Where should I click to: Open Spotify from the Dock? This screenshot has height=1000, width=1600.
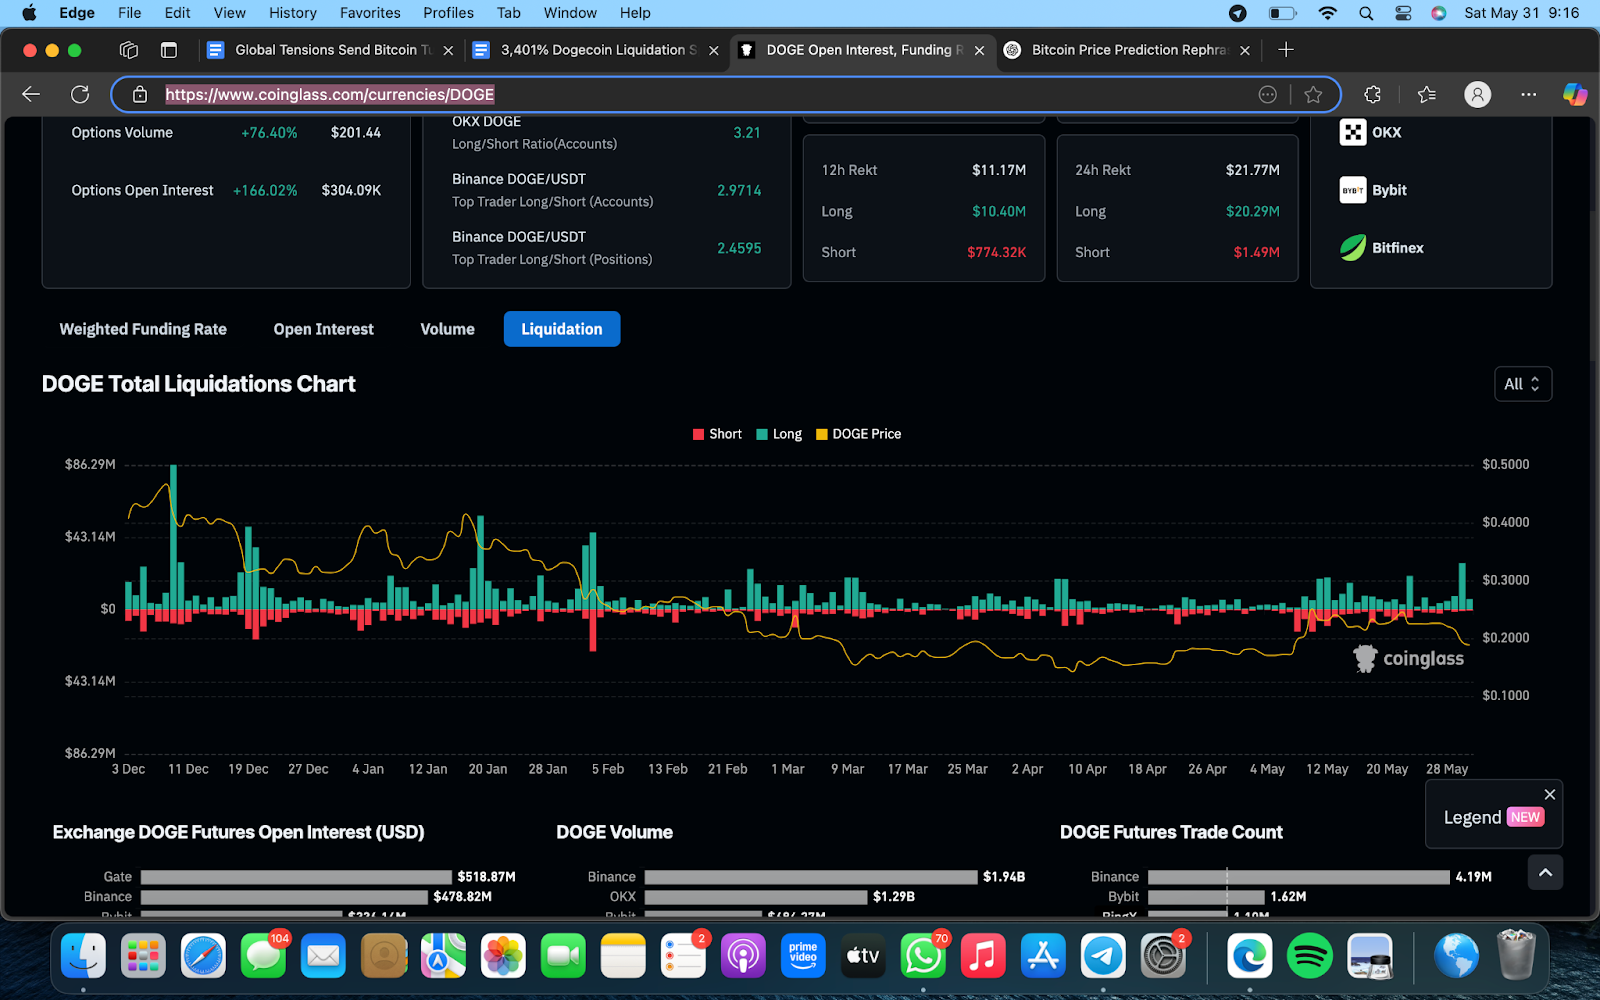point(1309,956)
